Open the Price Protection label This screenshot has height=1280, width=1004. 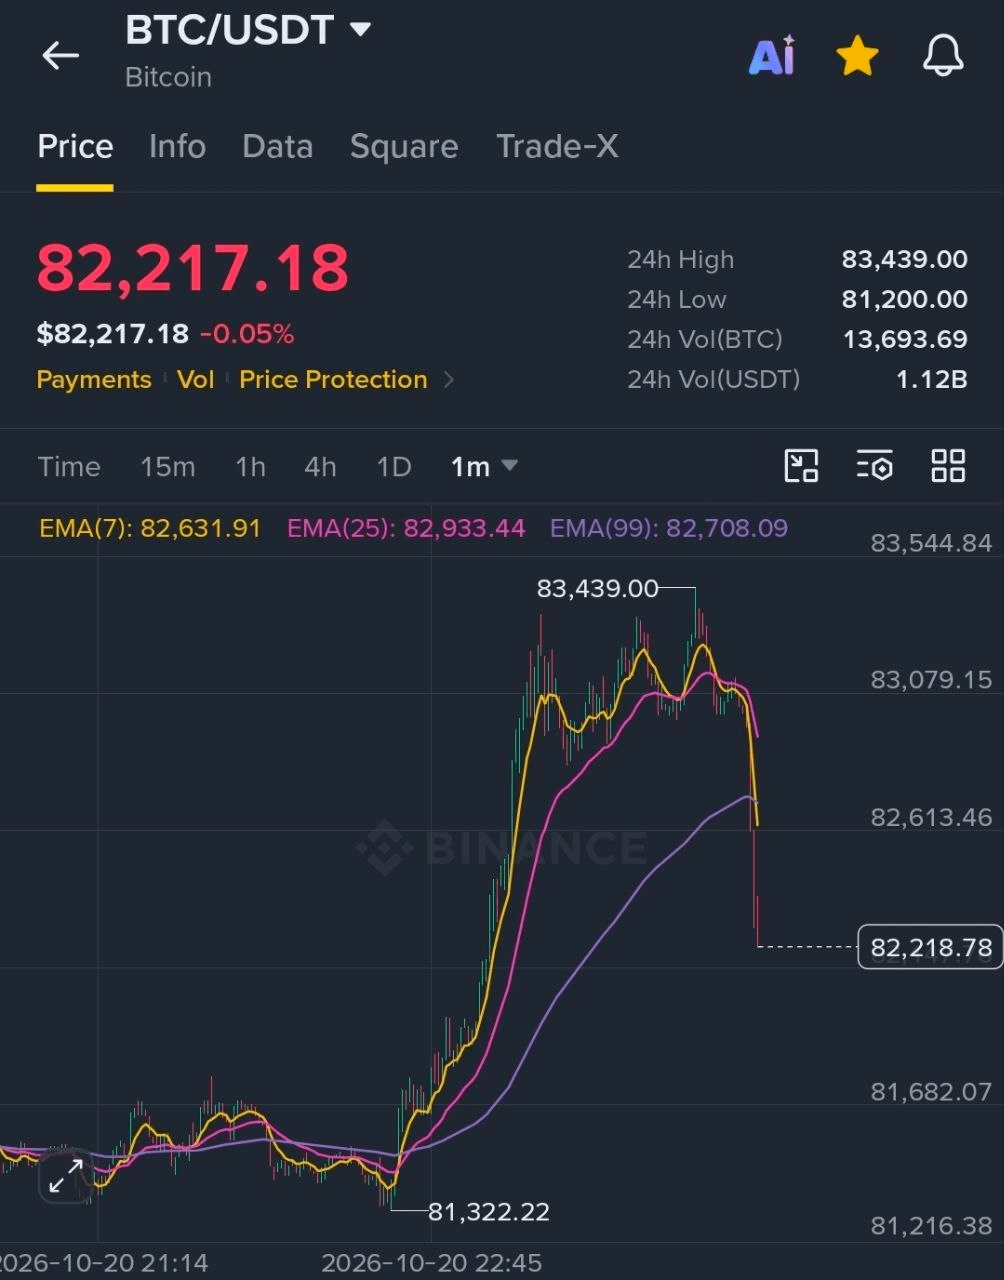pyautogui.click(x=333, y=380)
